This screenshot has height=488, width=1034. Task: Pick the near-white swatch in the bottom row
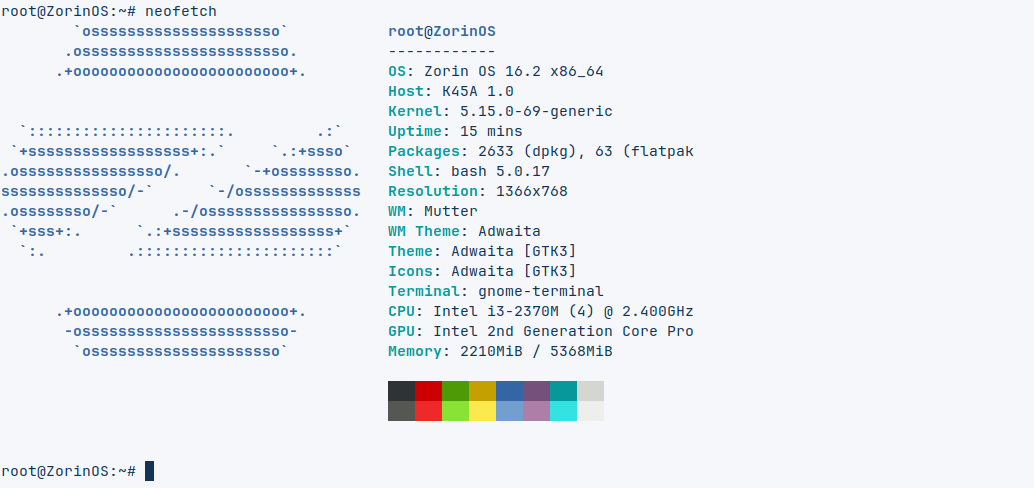(x=590, y=411)
